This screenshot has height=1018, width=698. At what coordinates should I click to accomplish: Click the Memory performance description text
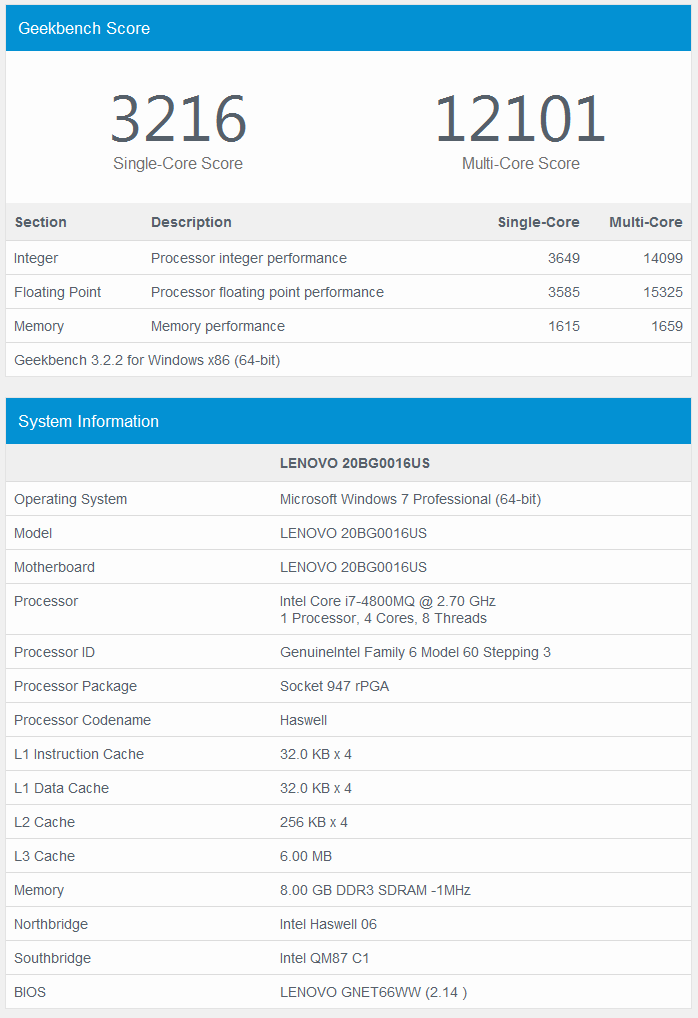(217, 326)
